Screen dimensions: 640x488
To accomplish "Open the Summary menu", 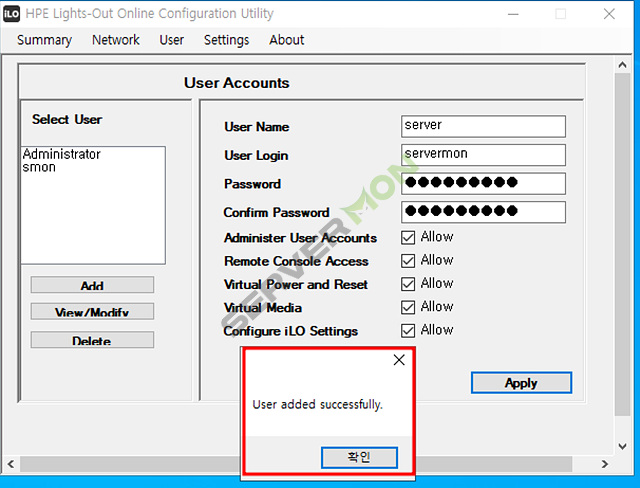I will [44, 40].
